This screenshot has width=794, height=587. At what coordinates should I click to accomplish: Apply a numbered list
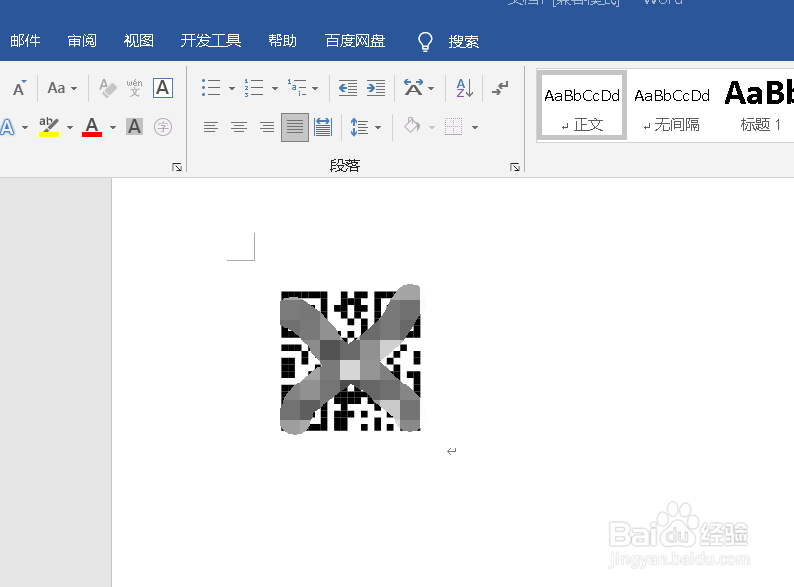[x=254, y=88]
